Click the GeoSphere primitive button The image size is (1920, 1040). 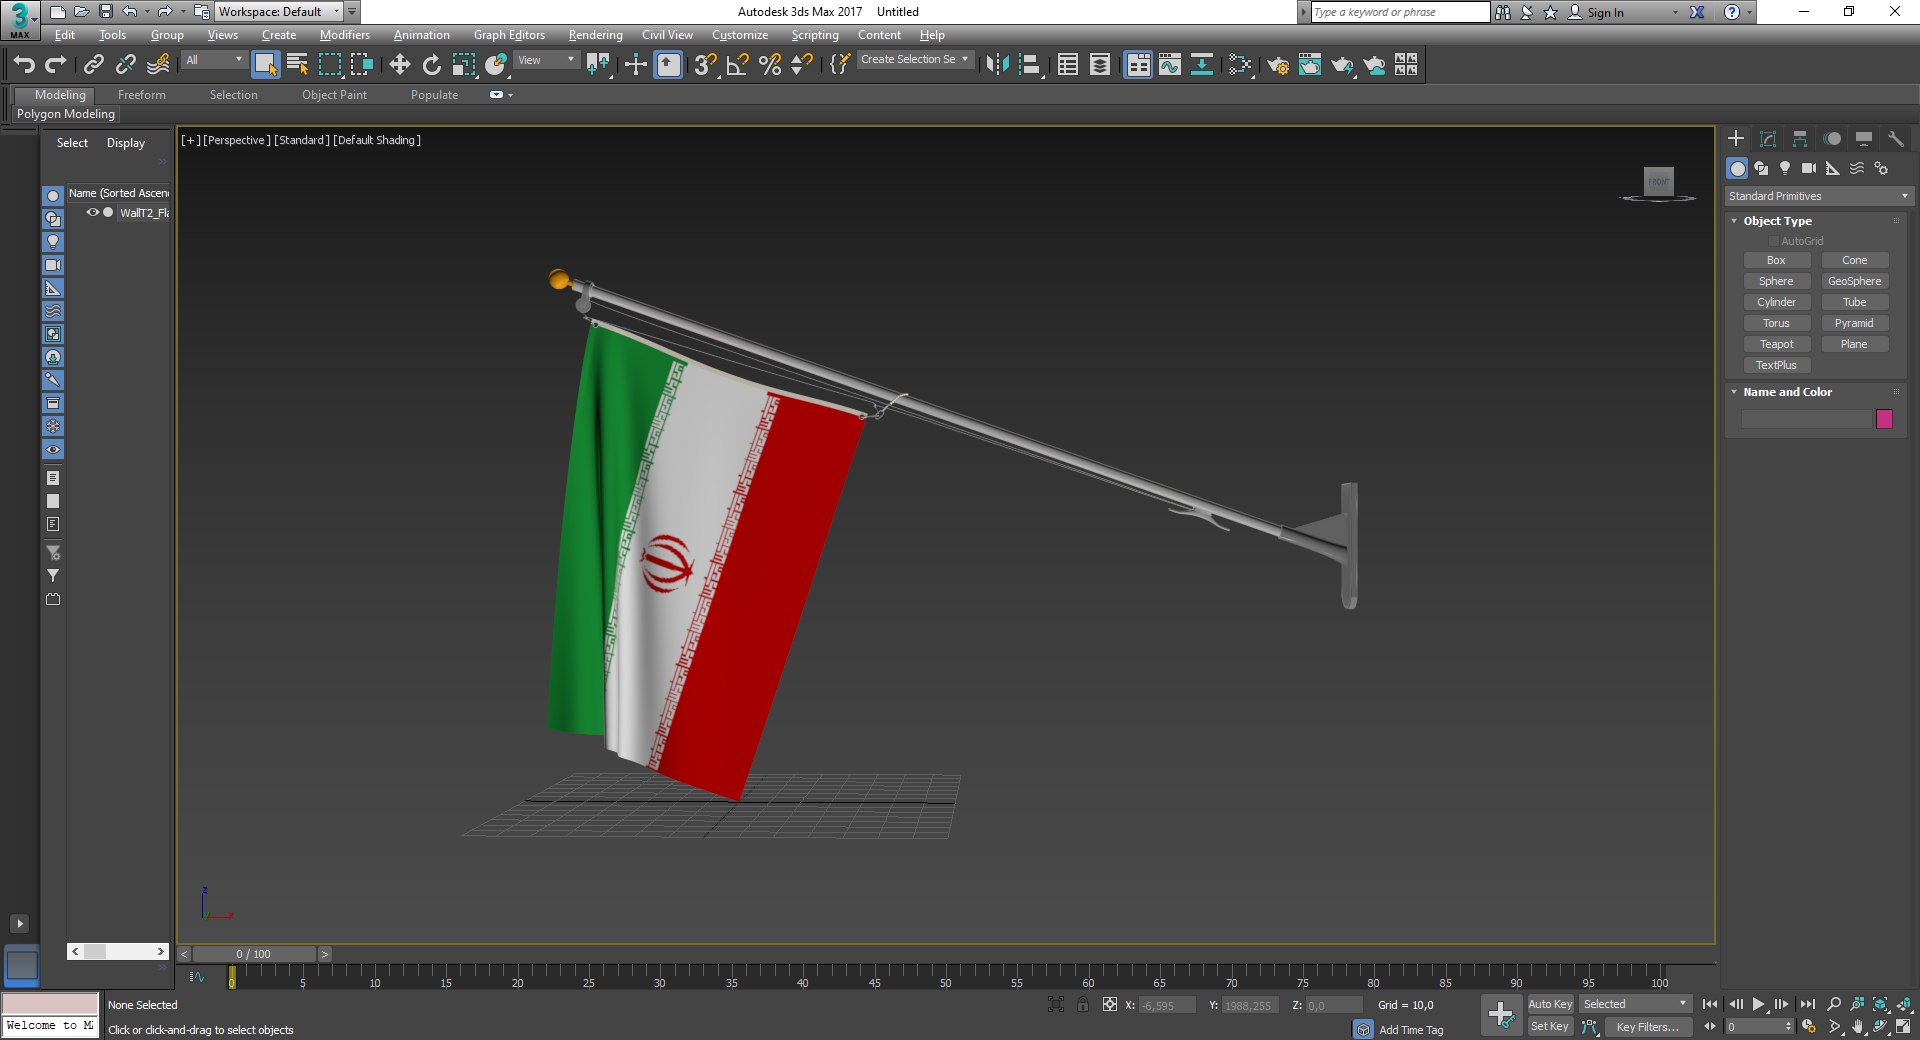pos(1855,281)
